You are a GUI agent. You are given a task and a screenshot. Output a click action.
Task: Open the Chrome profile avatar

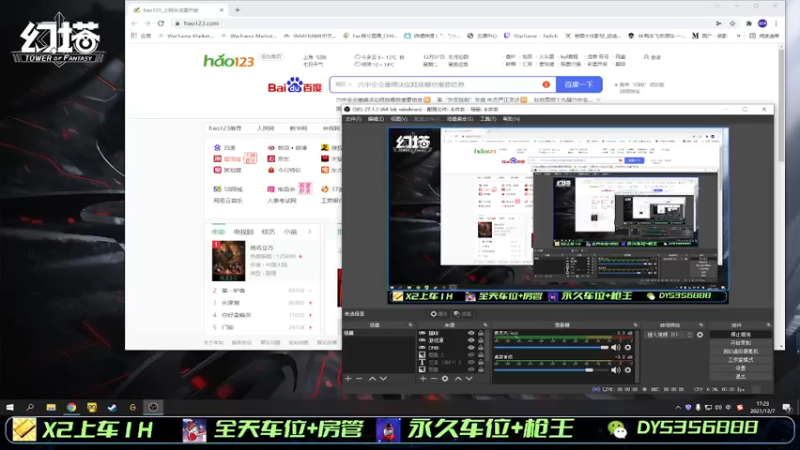[x=762, y=23]
